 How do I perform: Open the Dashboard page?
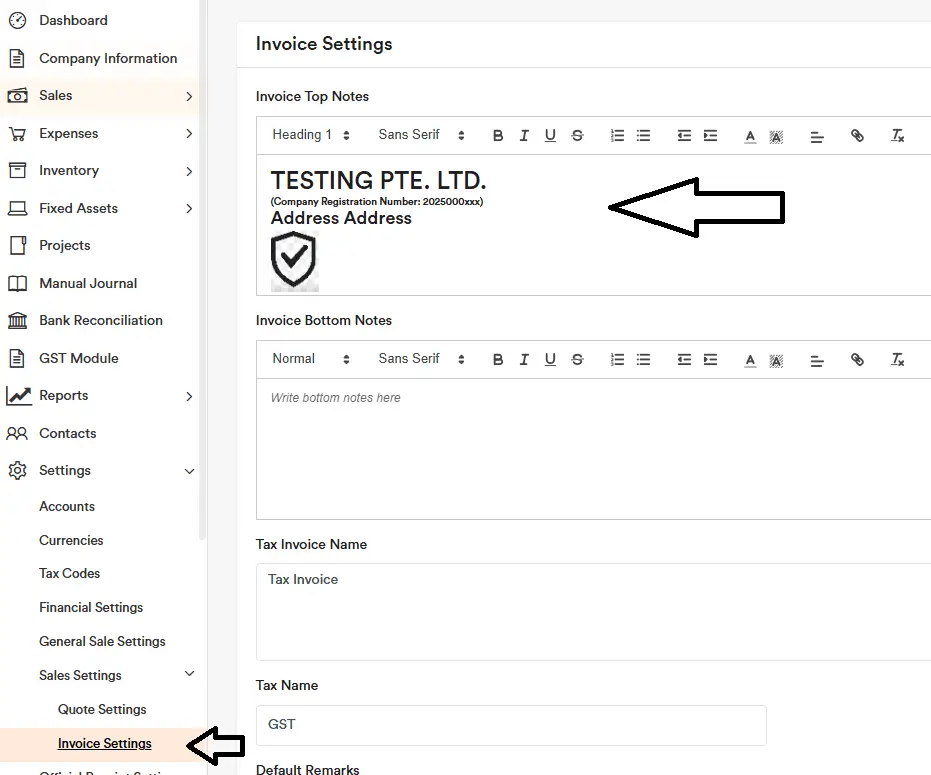point(73,20)
